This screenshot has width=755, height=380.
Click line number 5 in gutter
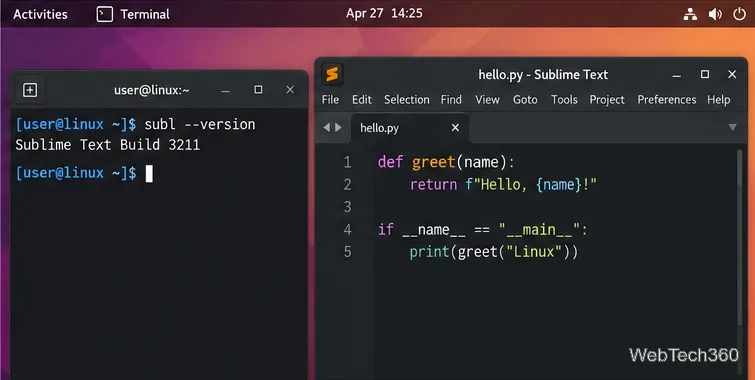[347, 252]
